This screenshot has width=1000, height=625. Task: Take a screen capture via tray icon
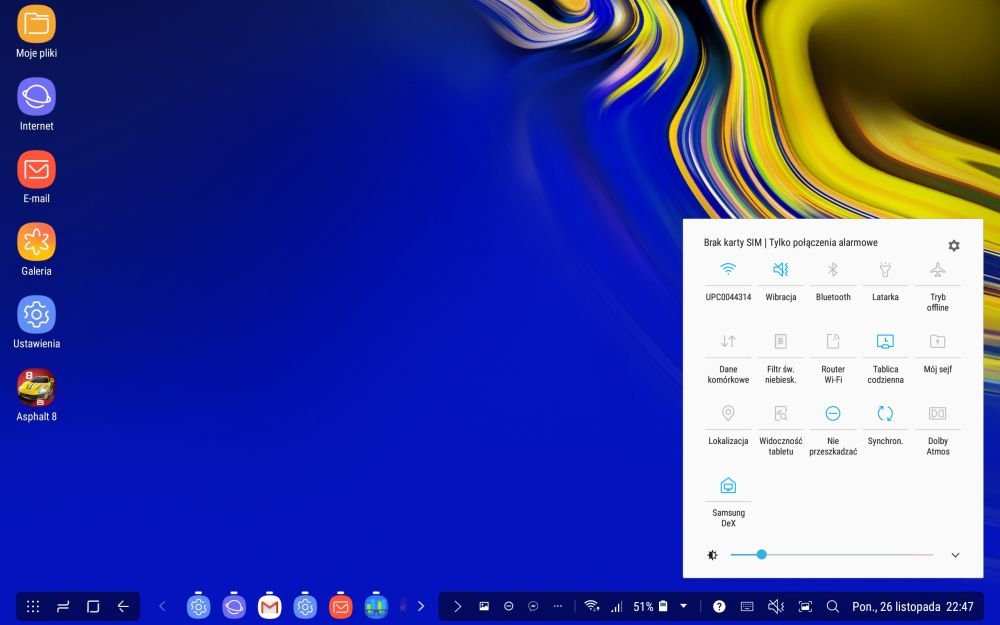[x=805, y=607]
